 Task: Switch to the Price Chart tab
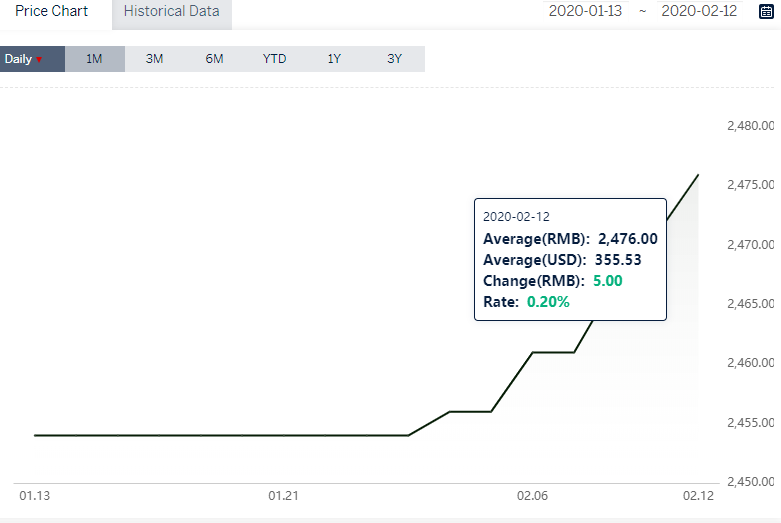click(52, 12)
